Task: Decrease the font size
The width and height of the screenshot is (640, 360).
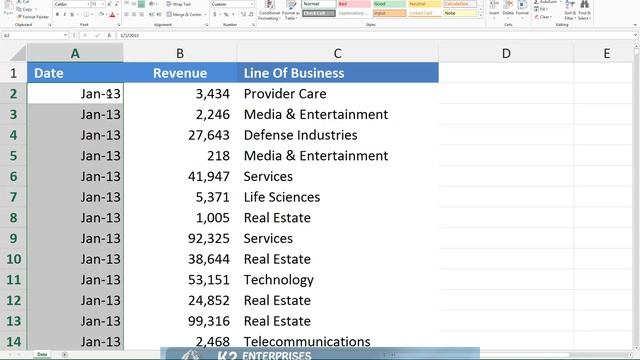Action: [x=117, y=4]
